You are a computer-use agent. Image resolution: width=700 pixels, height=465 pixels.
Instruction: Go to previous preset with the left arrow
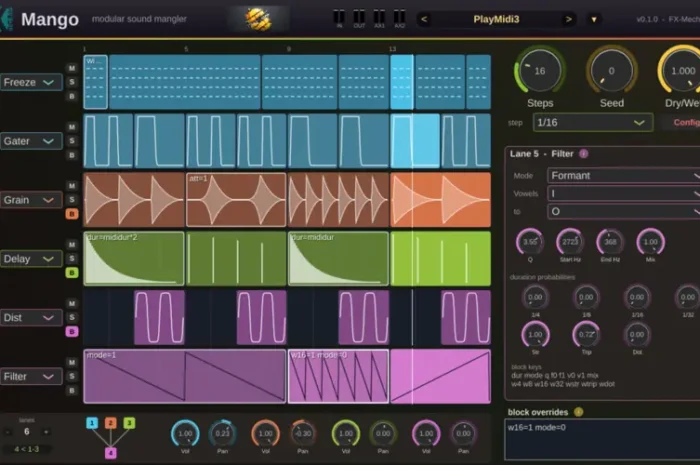point(424,19)
